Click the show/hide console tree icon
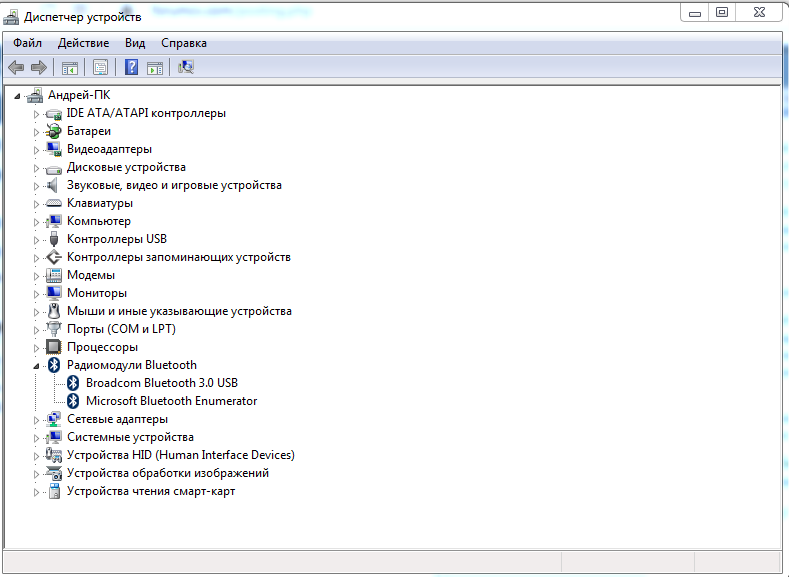The image size is (789, 577). 70,67
